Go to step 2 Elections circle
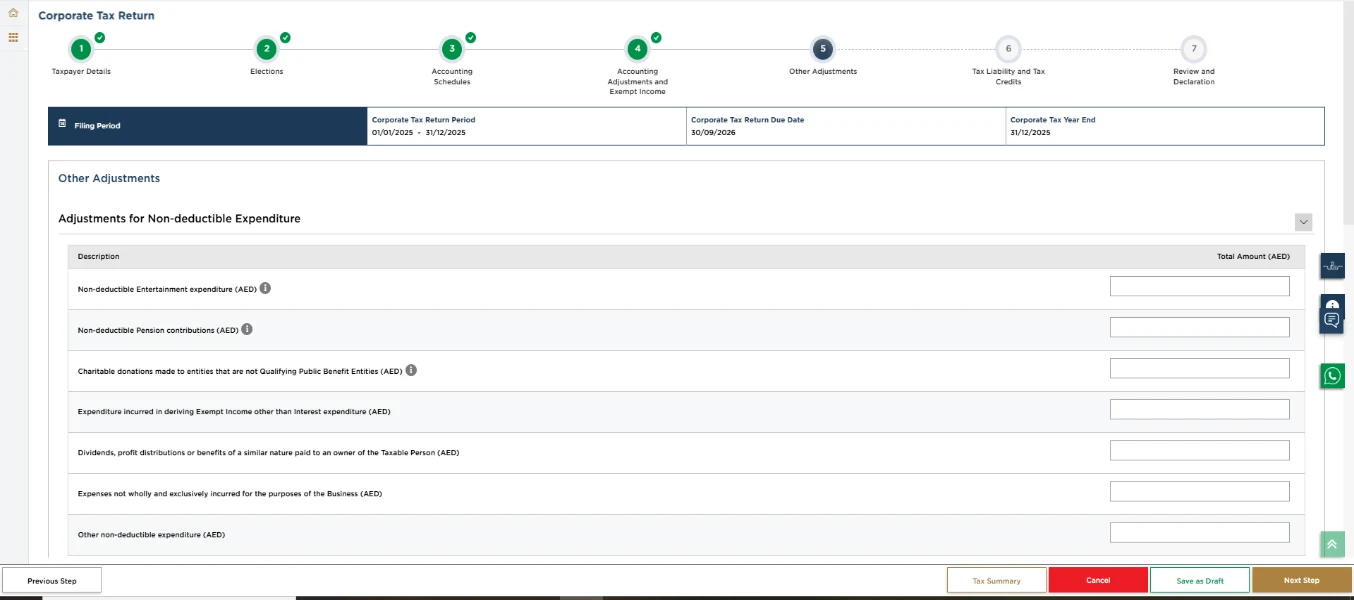Image resolution: width=1354 pixels, height=600 pixels. tap(266, 49)
